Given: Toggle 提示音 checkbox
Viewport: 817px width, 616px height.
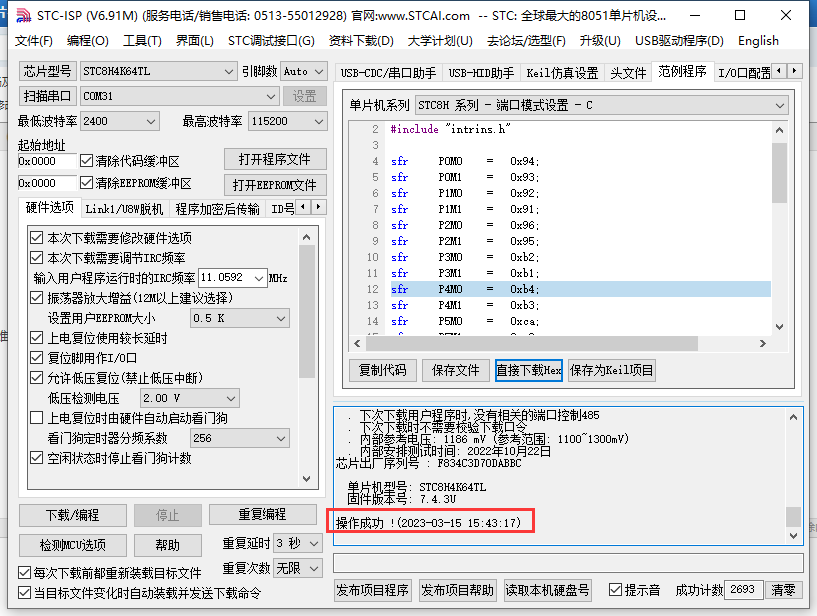Looking at the screenshot, I should [x=615, y=590].
